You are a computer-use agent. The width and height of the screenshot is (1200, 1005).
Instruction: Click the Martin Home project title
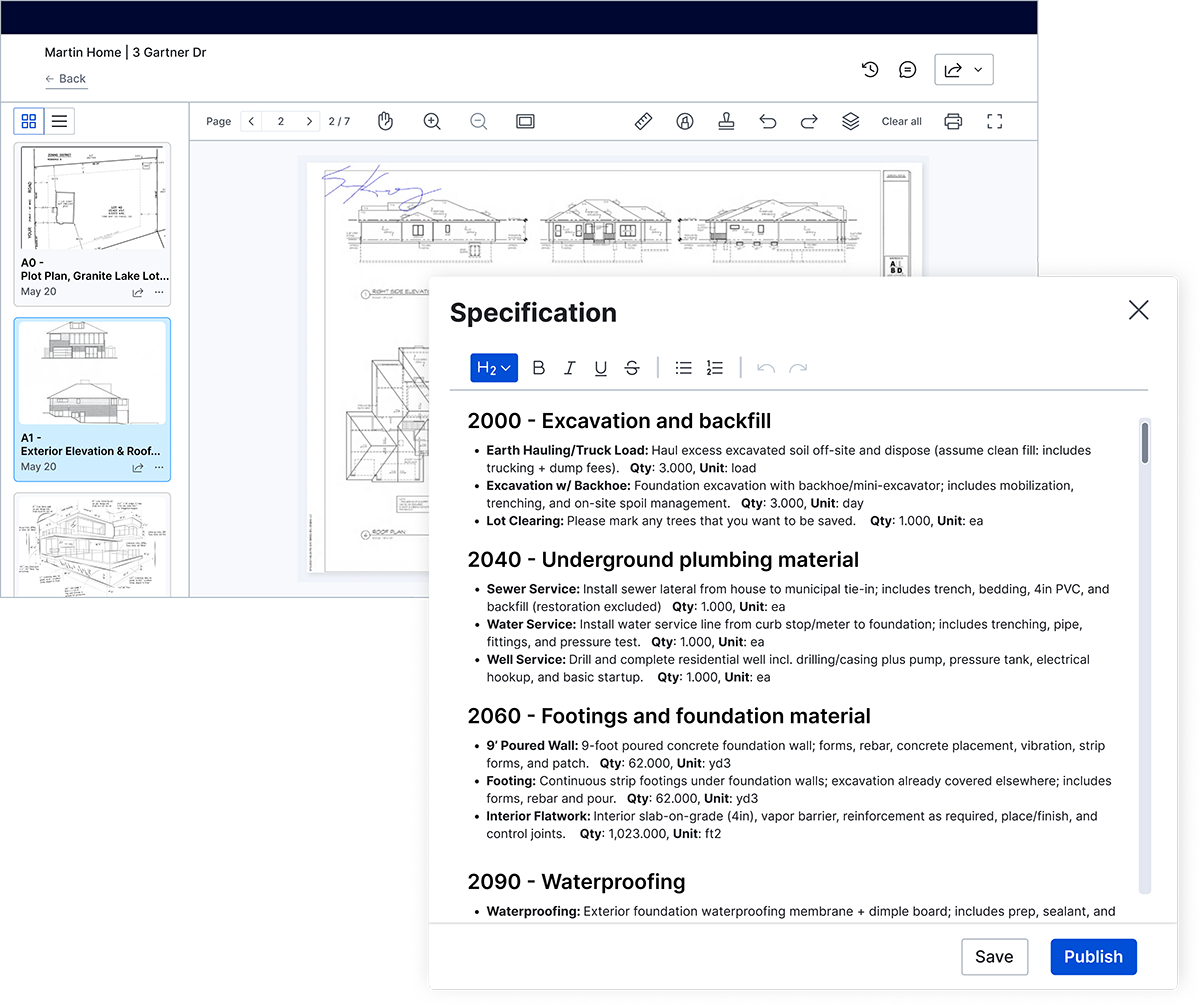pos(125,52)
